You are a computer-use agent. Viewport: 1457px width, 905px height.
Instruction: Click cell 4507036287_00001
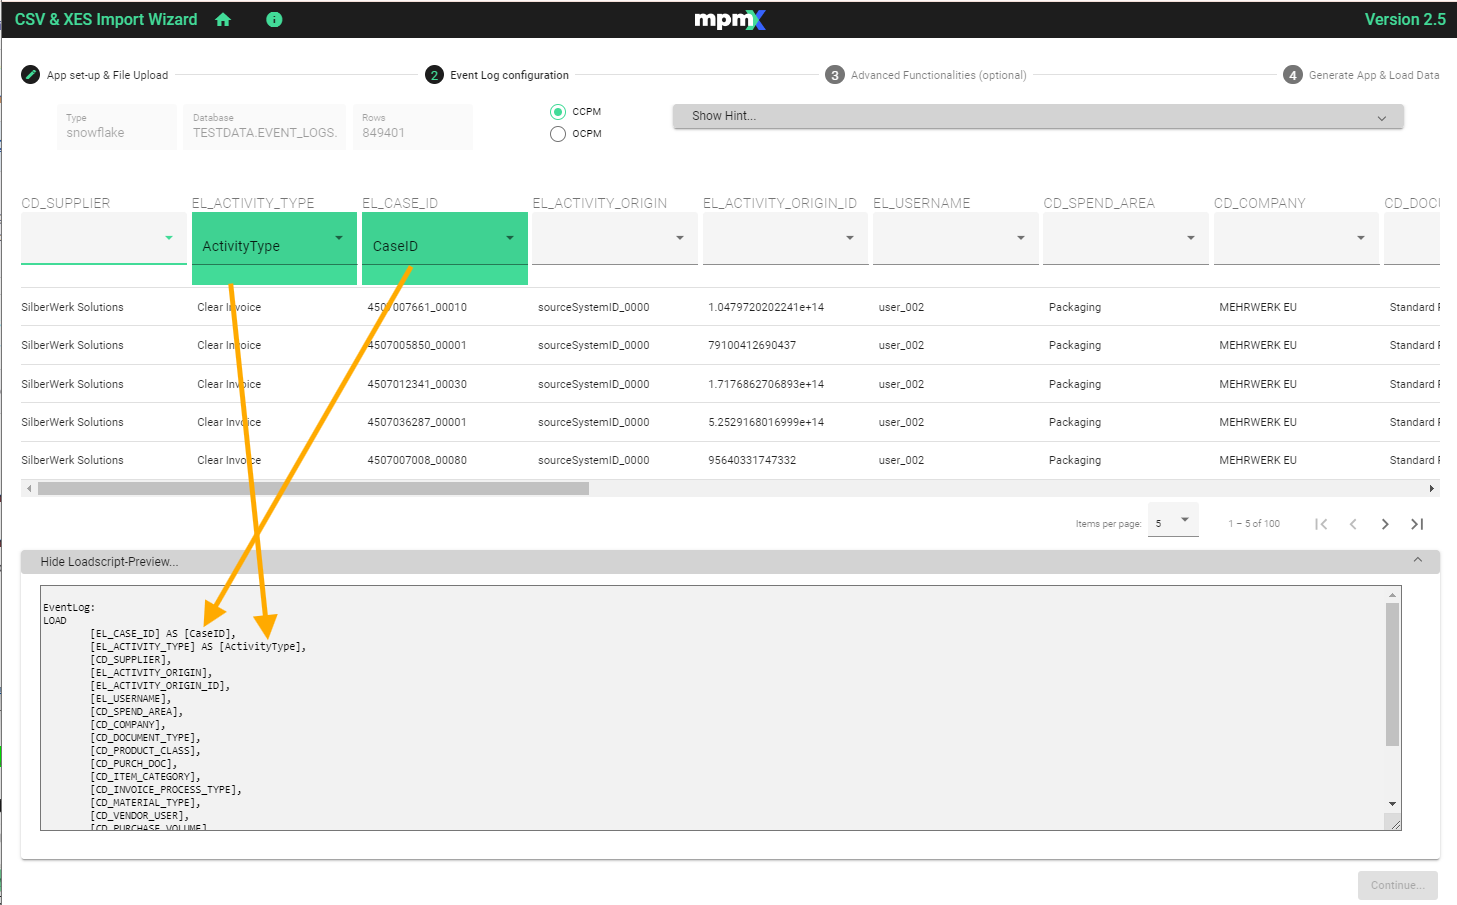417,422
